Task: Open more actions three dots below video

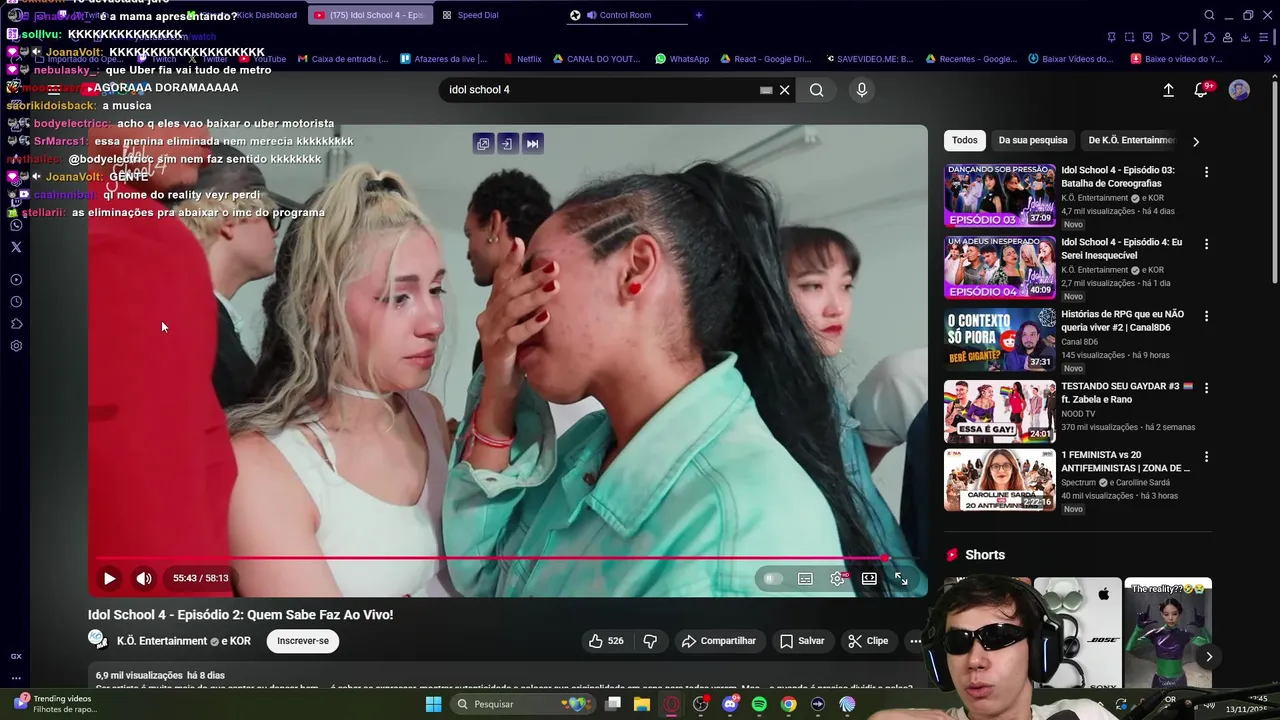Action: [x=915, y=641]
